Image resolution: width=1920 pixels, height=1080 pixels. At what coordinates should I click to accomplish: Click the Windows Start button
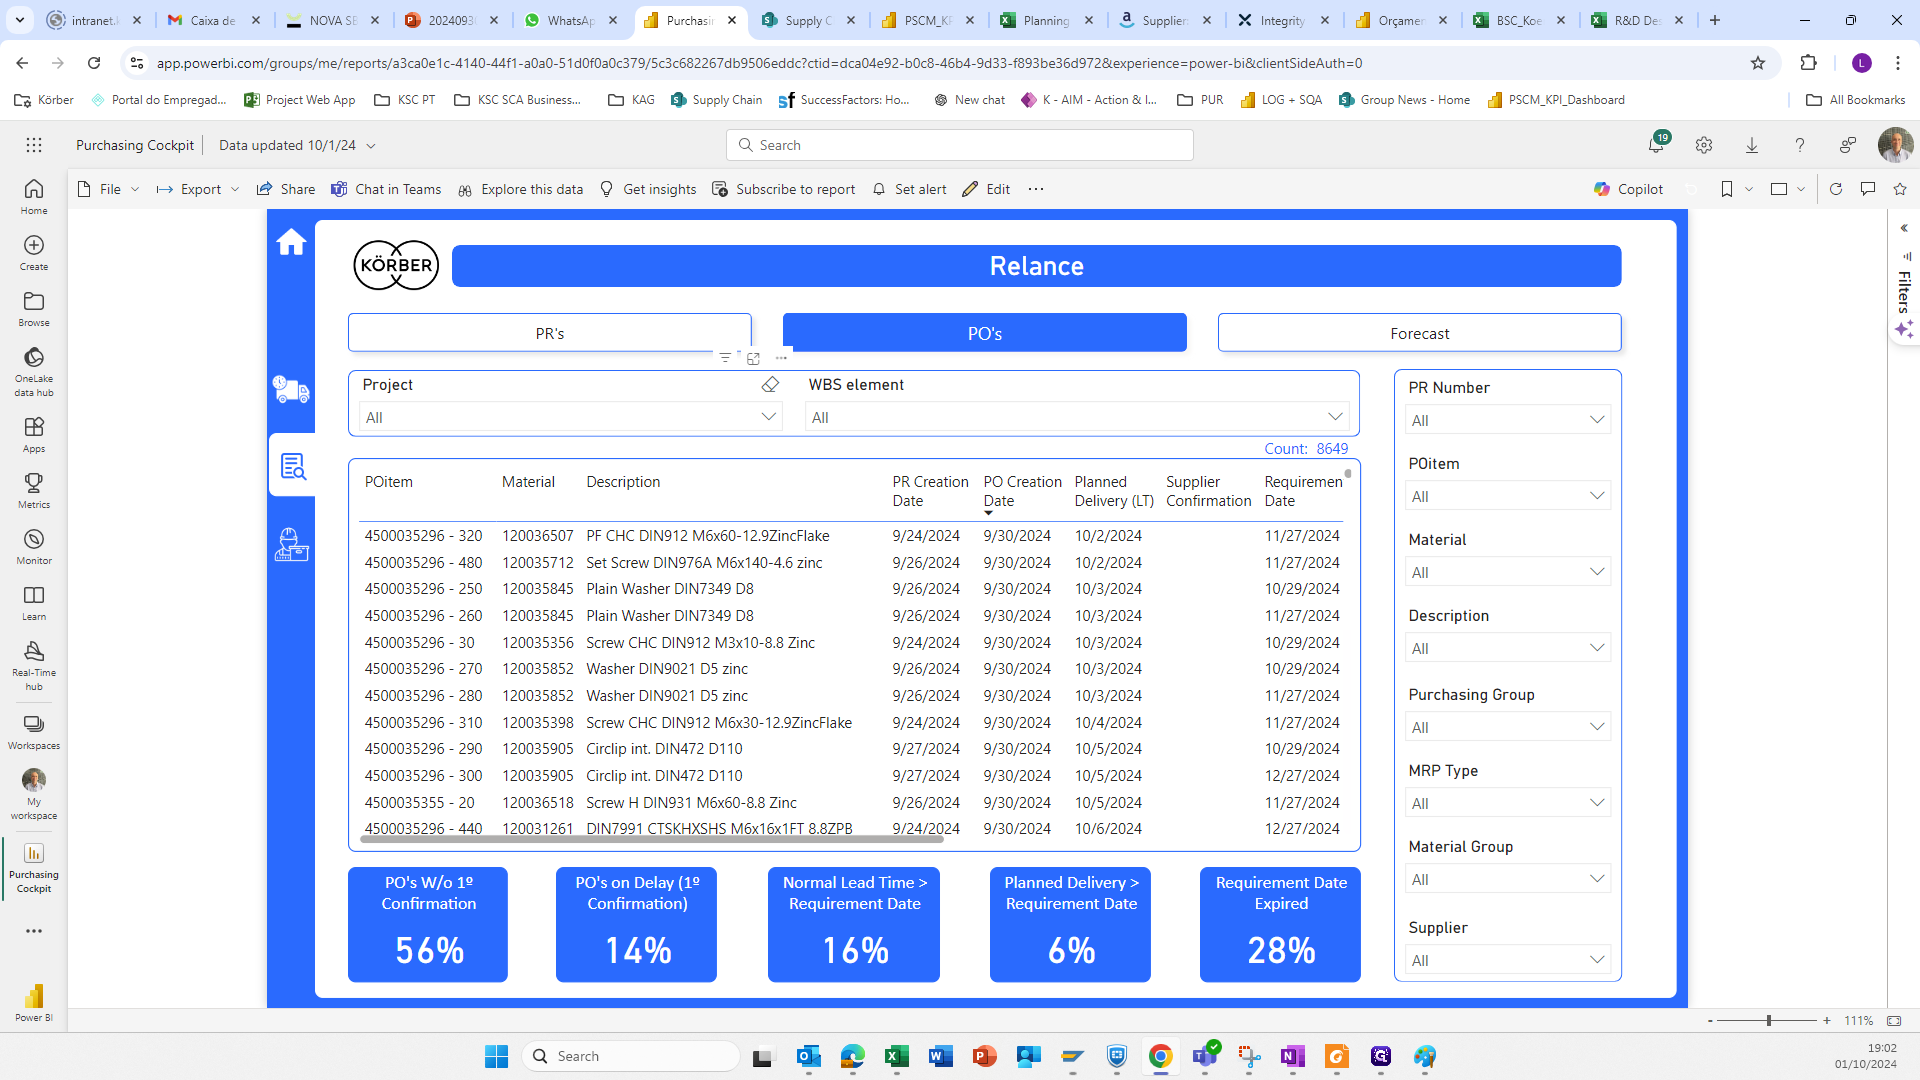point(496,1056)
